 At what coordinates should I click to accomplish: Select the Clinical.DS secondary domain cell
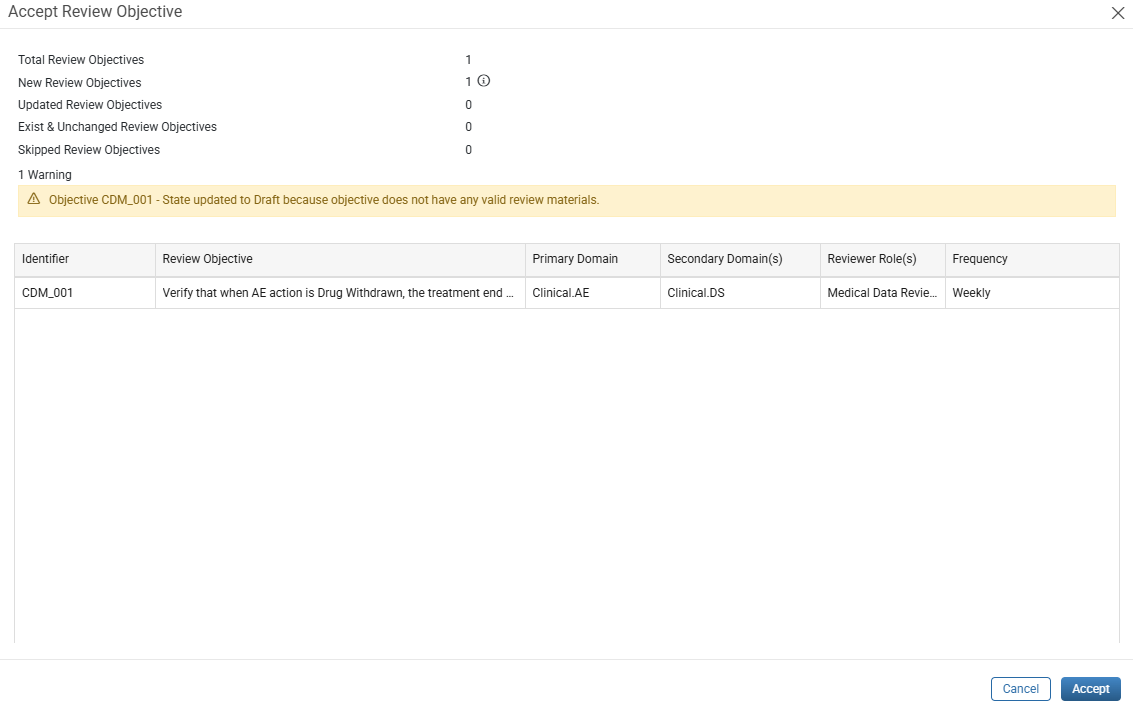(x=740, y=293)
